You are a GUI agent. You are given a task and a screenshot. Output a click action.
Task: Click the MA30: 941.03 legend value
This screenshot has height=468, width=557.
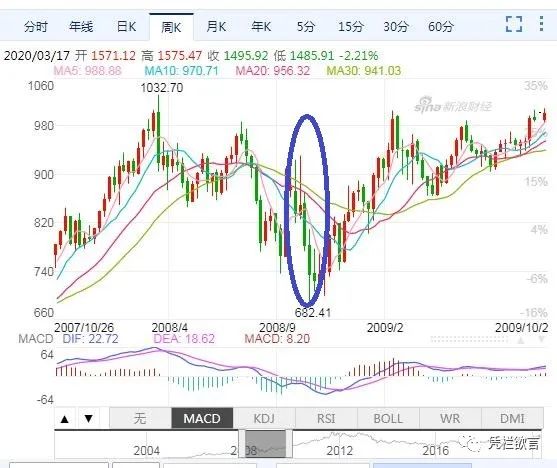364,71
